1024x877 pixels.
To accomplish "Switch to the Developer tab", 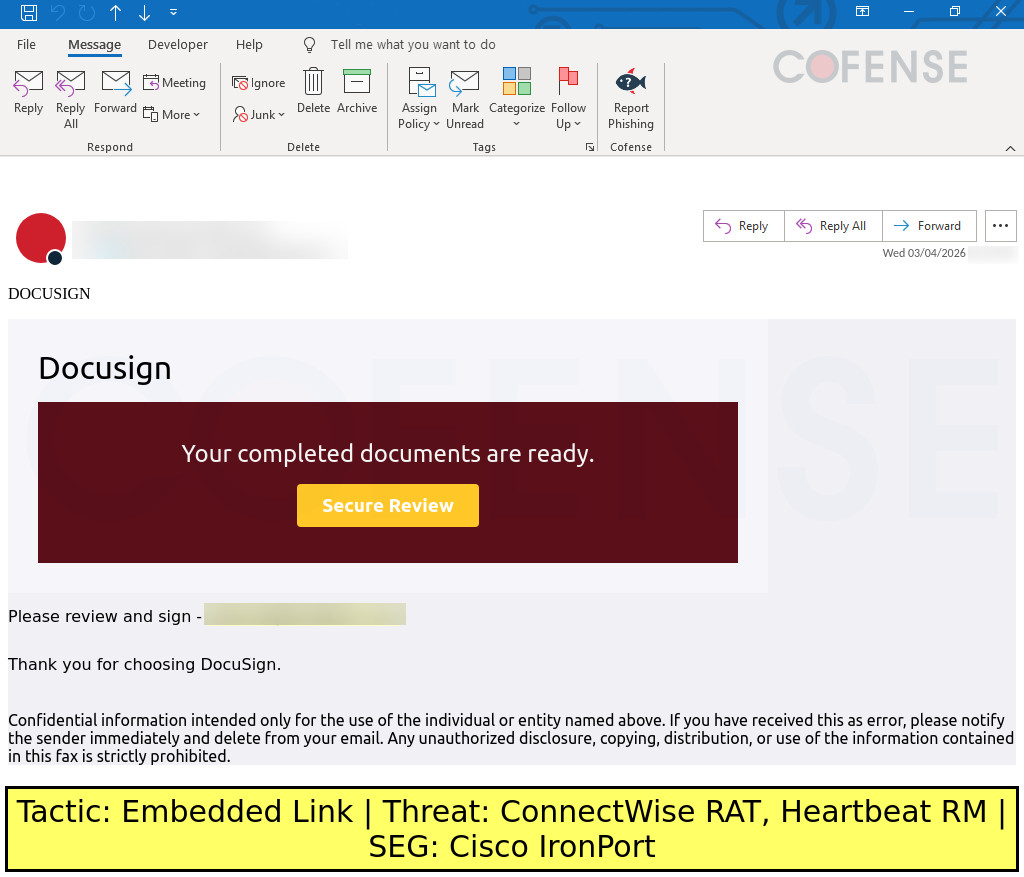I will tap(178, 44).
